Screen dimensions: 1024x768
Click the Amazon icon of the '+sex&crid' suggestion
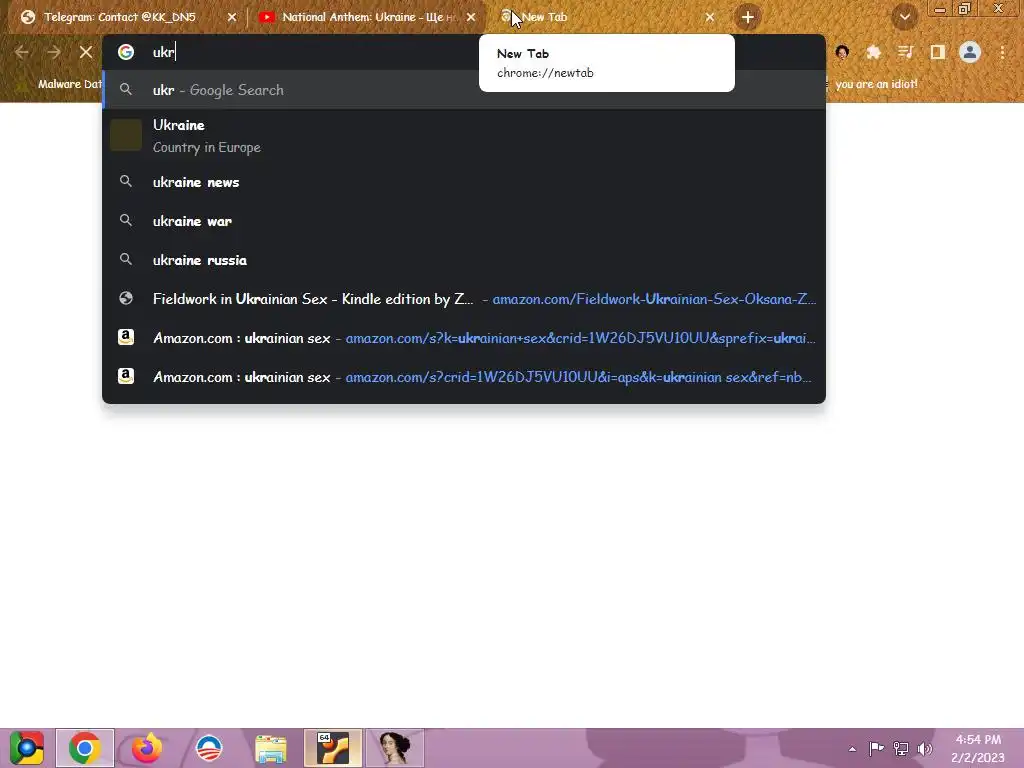[x=126, y=337]
